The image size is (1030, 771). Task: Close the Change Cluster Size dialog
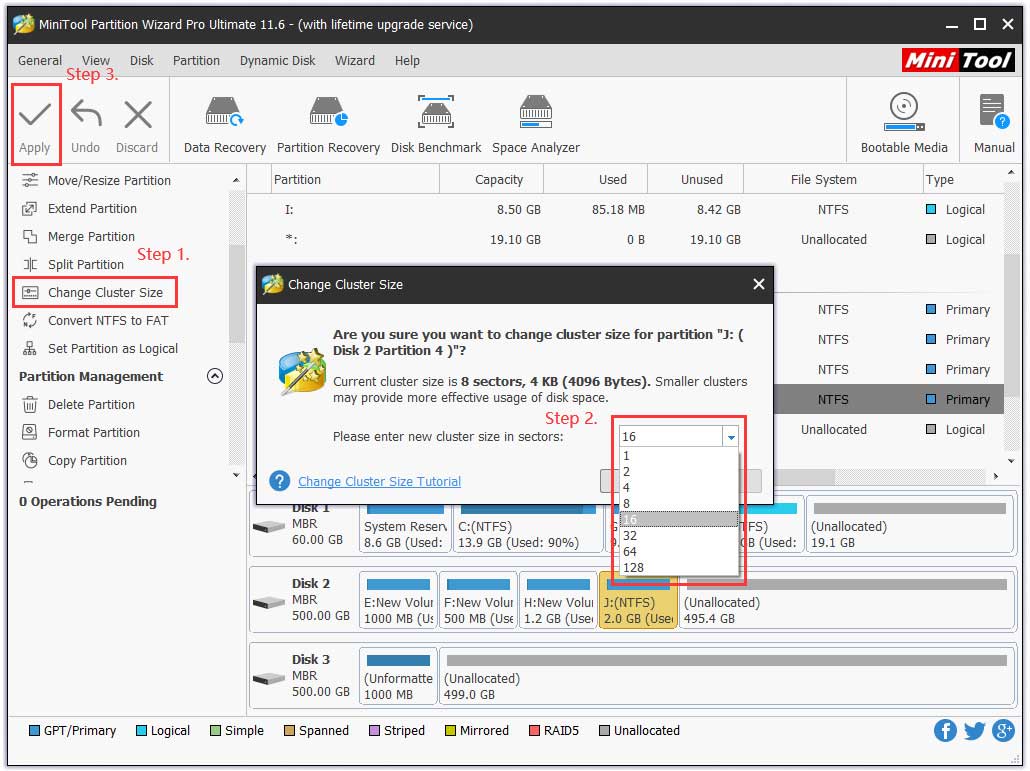(758, 285)
